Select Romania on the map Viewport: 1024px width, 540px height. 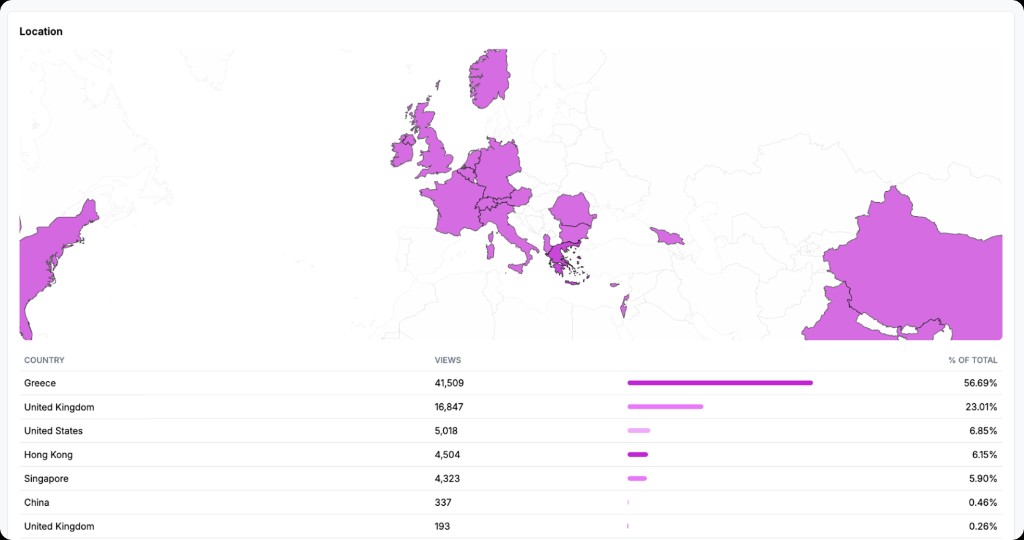pos(571,214)
